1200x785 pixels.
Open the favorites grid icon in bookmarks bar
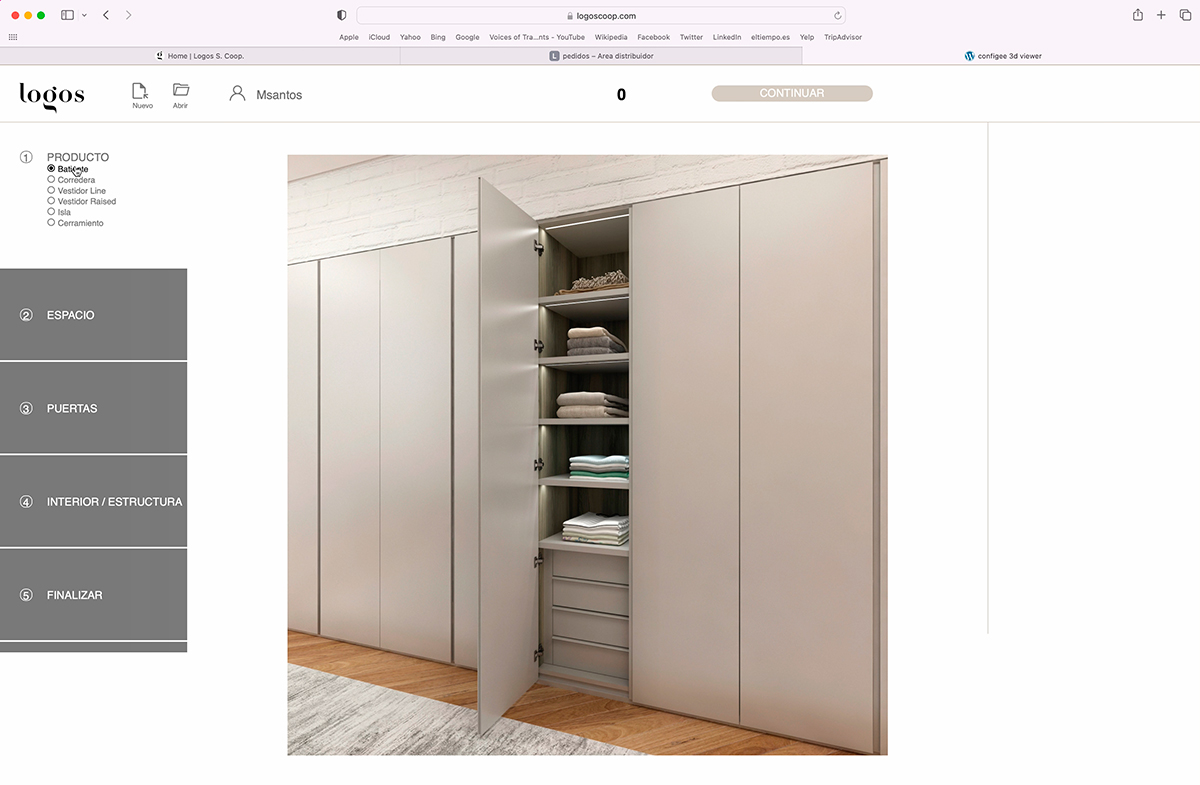pyautogui.click(x=13, y=37)
